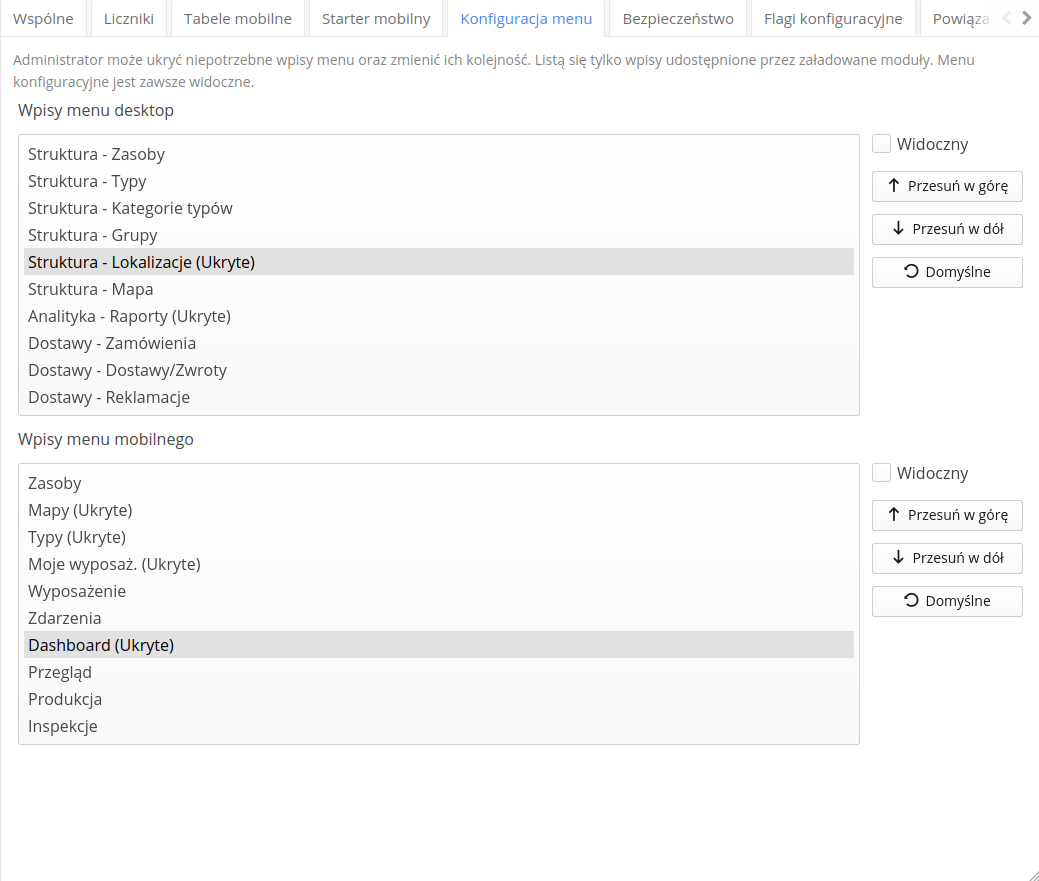Select Dostawy - Dostawy/Zwroty entry
The width and height of the screenshot is (1039, 881).
point(439,370)
